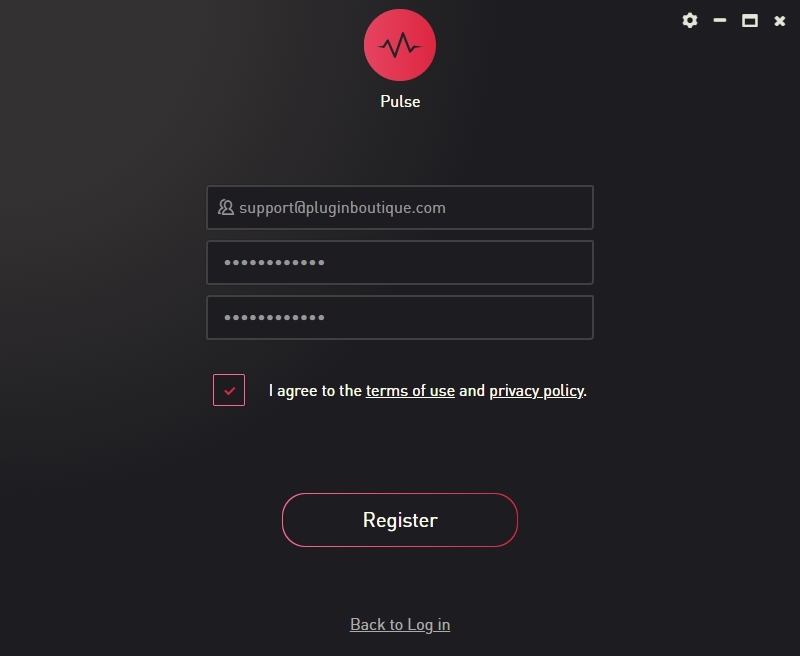Close the Pulse window

pos(780,20)
